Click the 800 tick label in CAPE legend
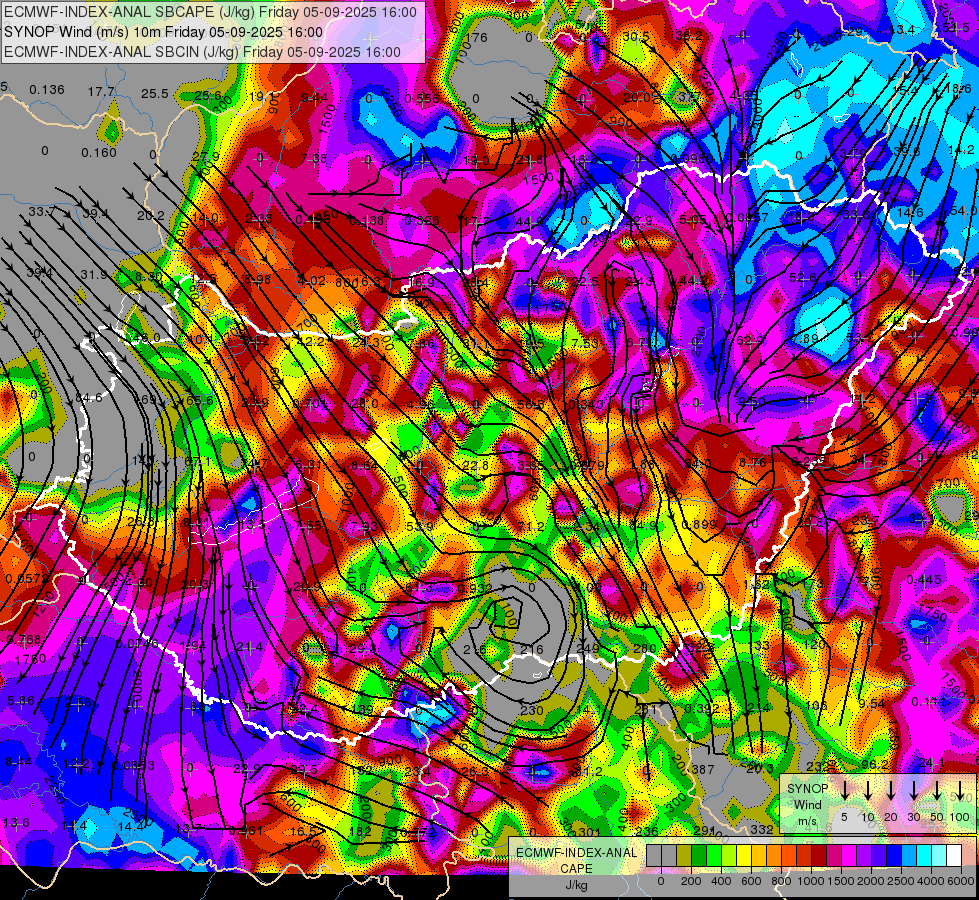979x900 pixels. point(781,881)
